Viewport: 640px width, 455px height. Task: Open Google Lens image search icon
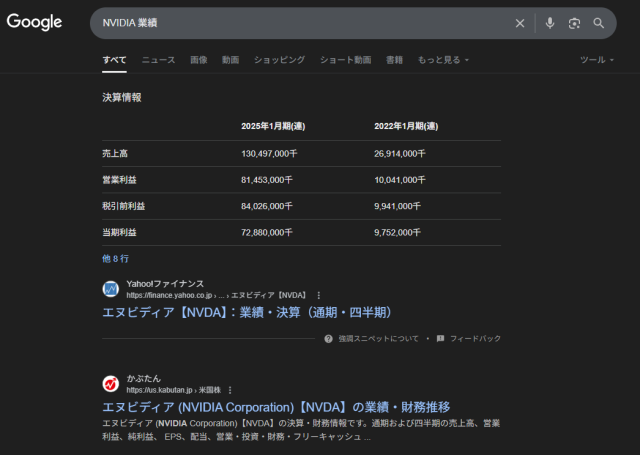(574, 23)
